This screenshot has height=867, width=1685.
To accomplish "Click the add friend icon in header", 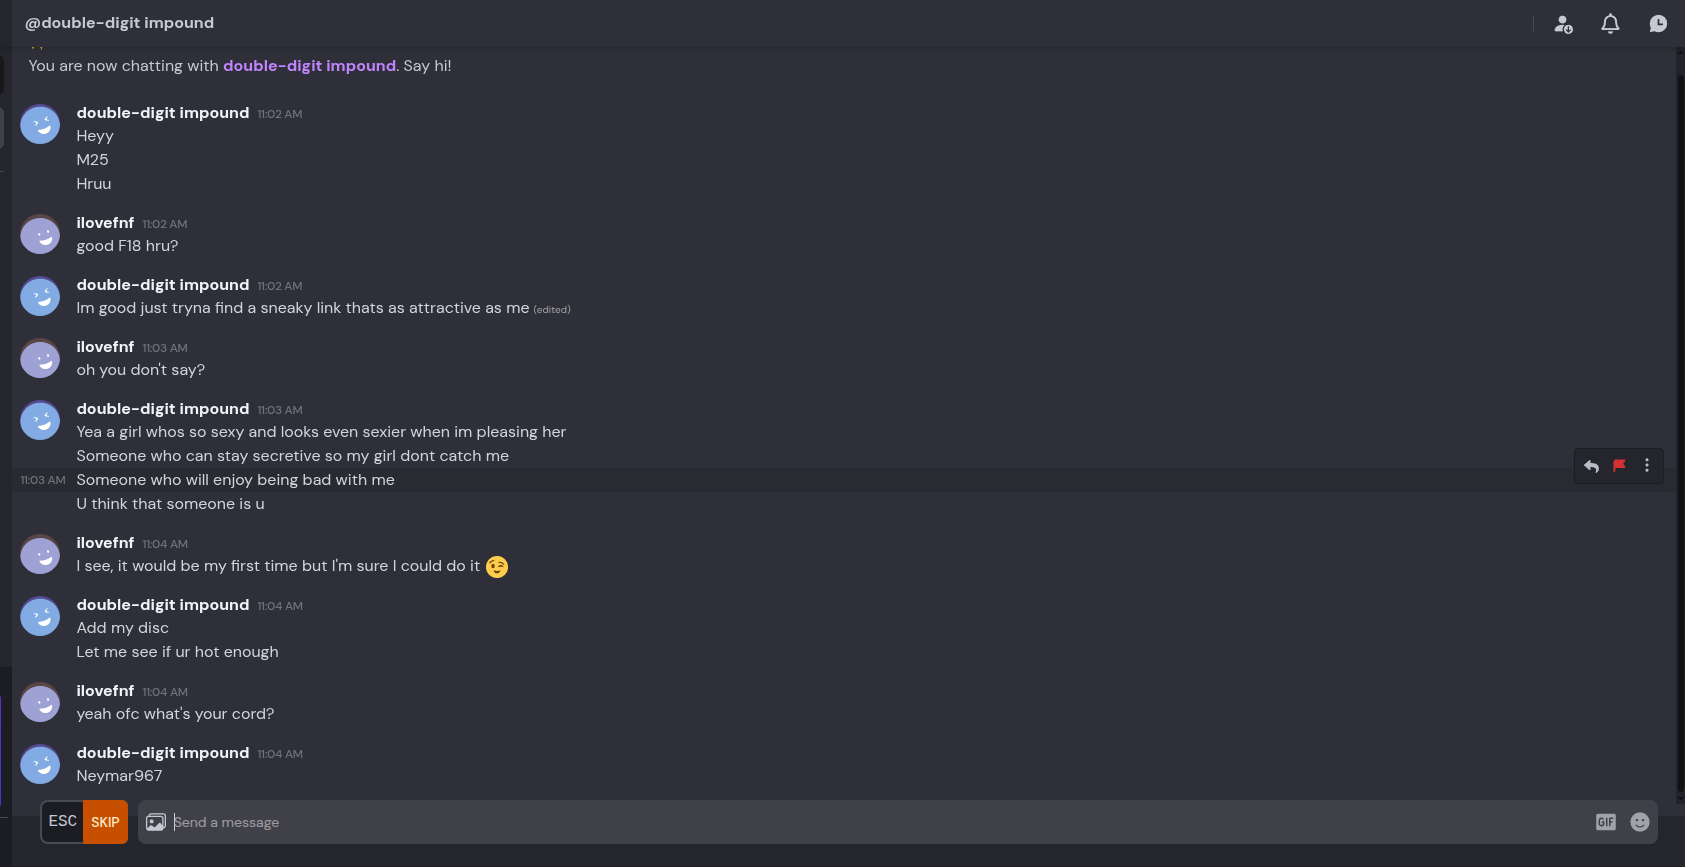I will [1563, 24].
